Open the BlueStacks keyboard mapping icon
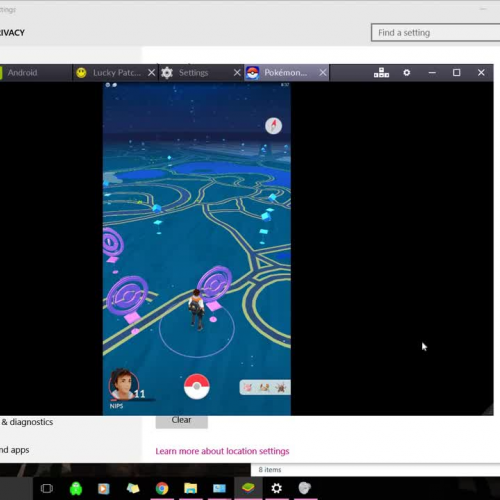Image resolution: width=500 pixels, height=500 pixels. (x=381, y=72)
